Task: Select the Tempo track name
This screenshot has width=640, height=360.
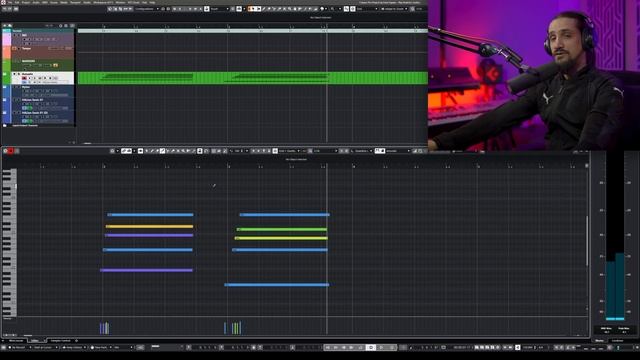Action: [x=27, y=49]
